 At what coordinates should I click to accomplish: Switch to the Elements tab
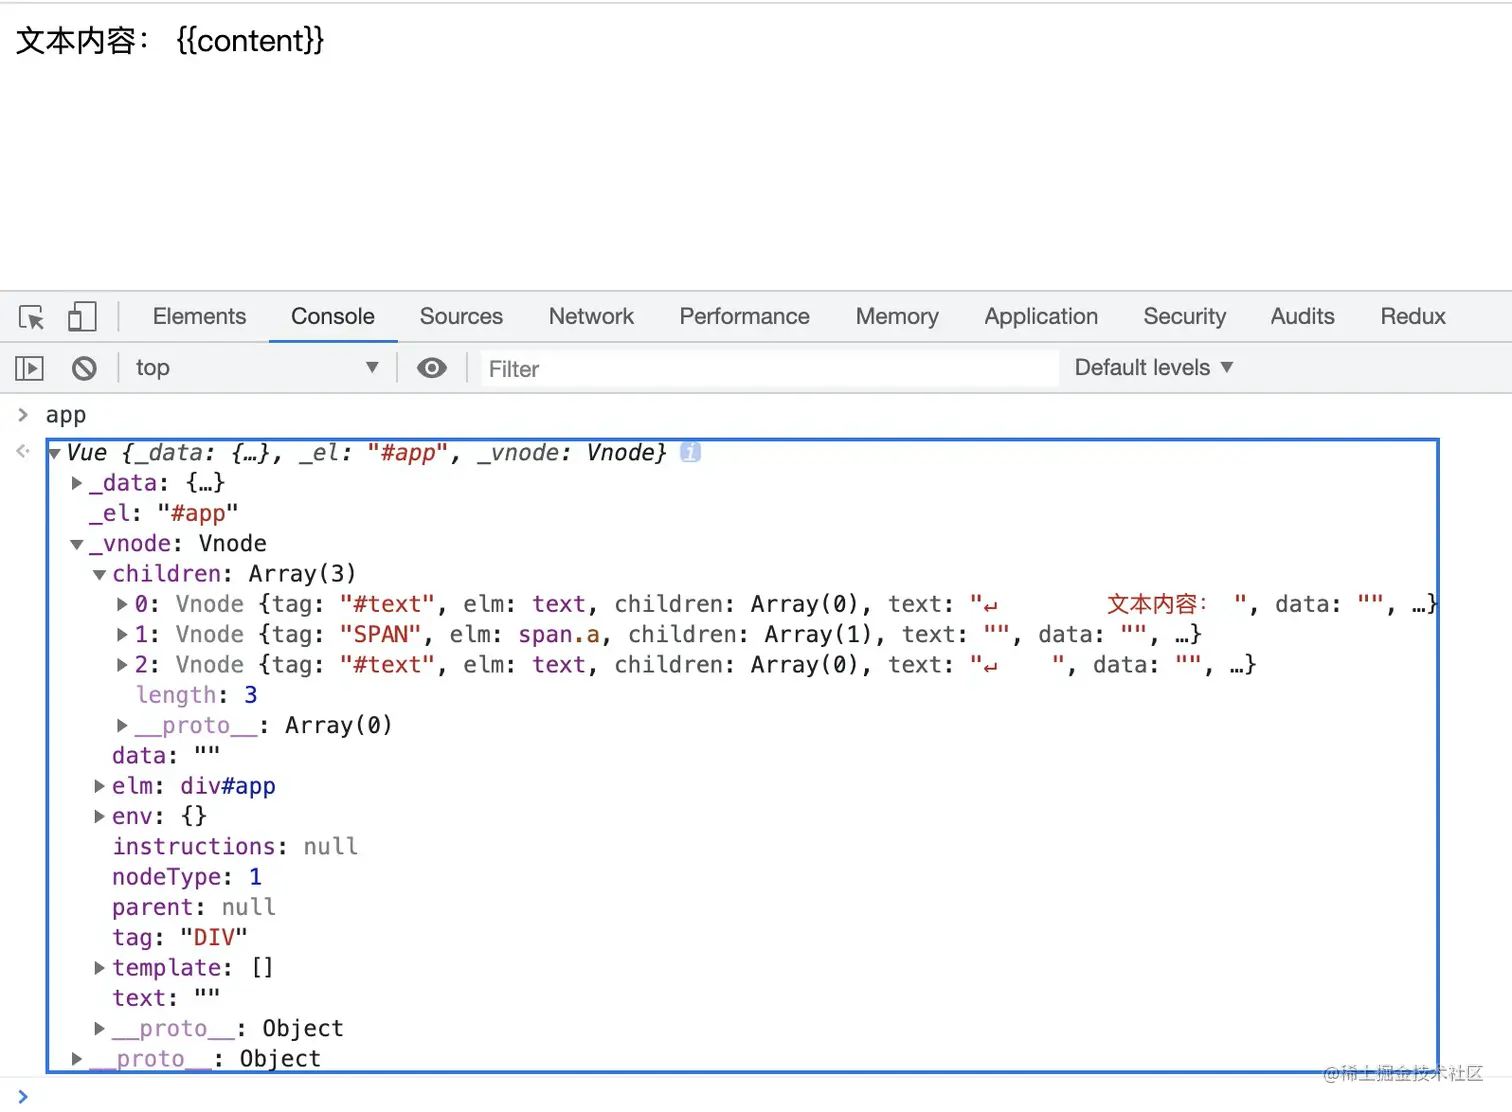click(199, 316)
